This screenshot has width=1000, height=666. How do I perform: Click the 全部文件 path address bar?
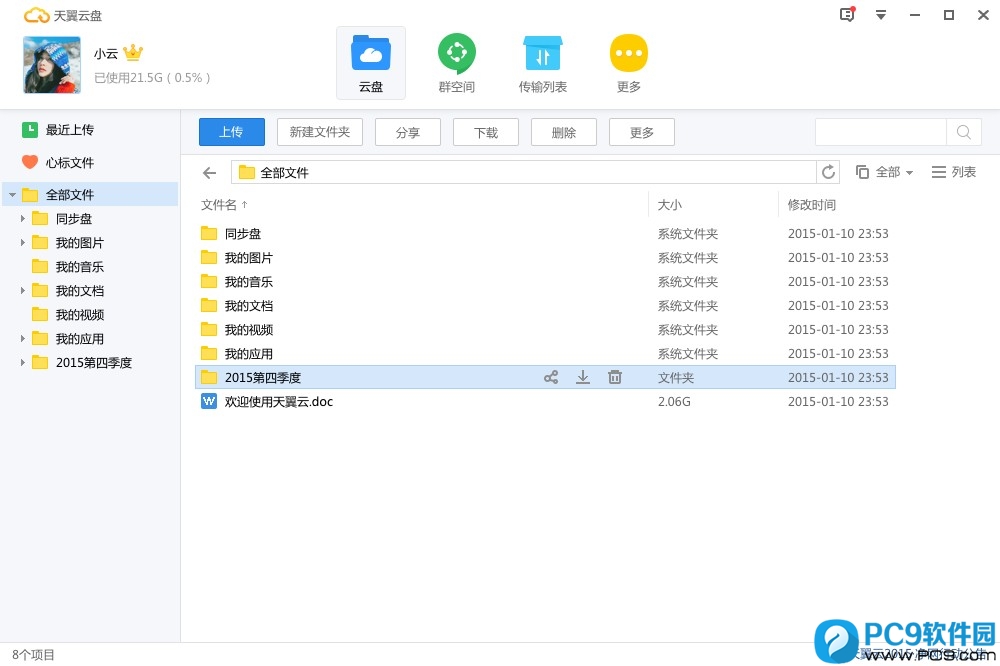(x=523, y=172)
